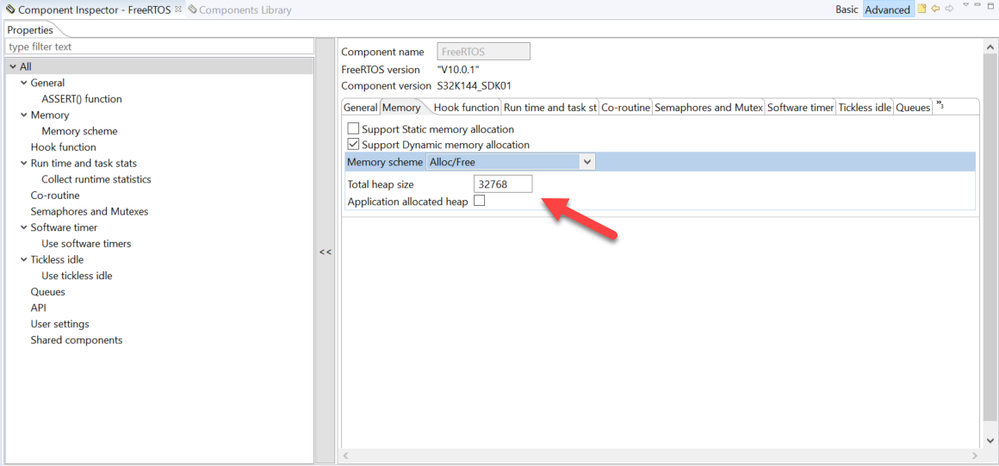
Task: Click the vertical scrollbar up arrow
Action: (x=991, y=47)
